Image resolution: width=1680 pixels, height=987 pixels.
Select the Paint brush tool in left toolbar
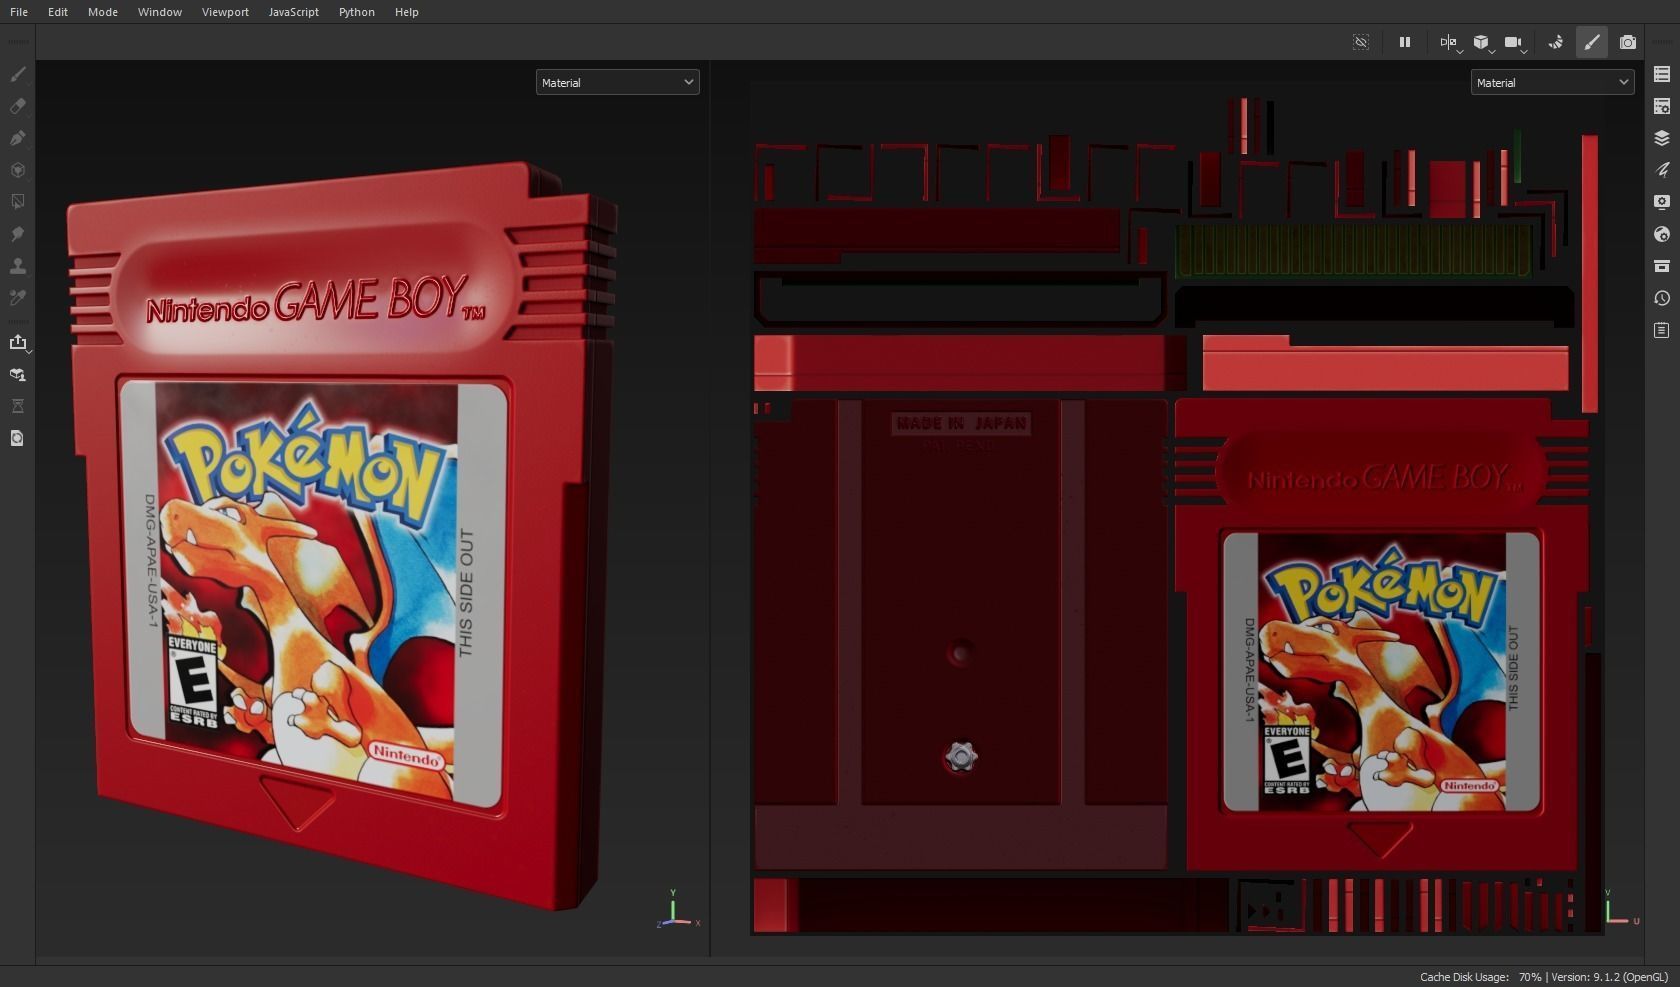click(17, 74)
